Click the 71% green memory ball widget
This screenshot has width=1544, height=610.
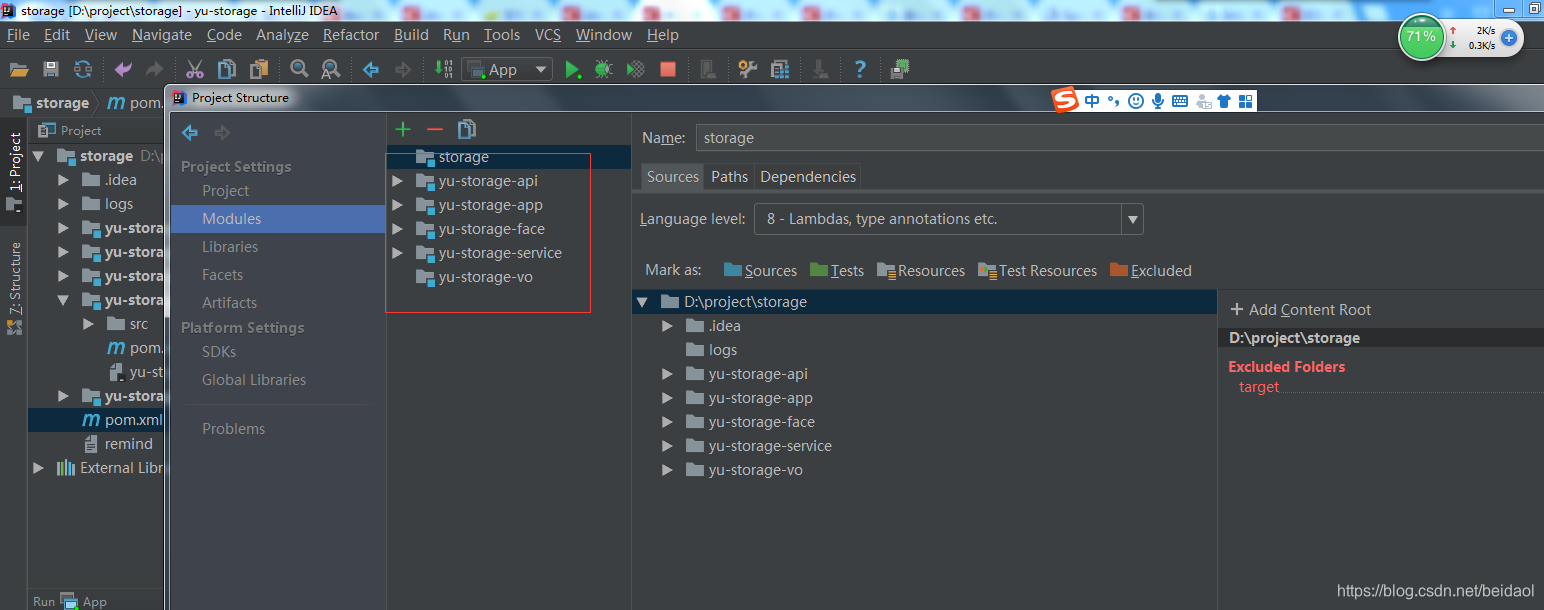(1420, 38)
